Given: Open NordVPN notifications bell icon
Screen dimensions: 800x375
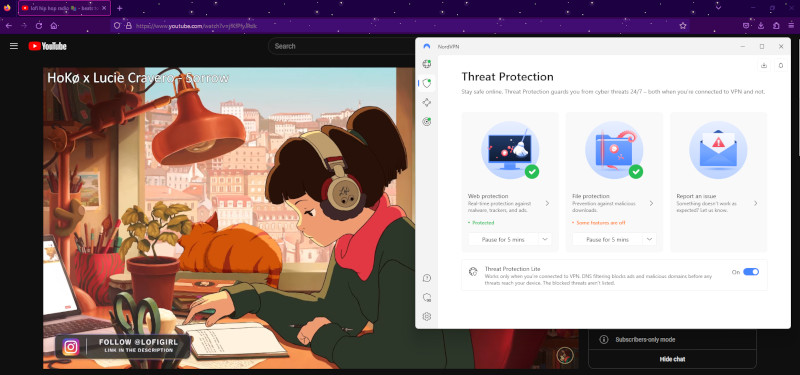Looking at the screenshot, I should pyautogui.click(x=781, y=65).
